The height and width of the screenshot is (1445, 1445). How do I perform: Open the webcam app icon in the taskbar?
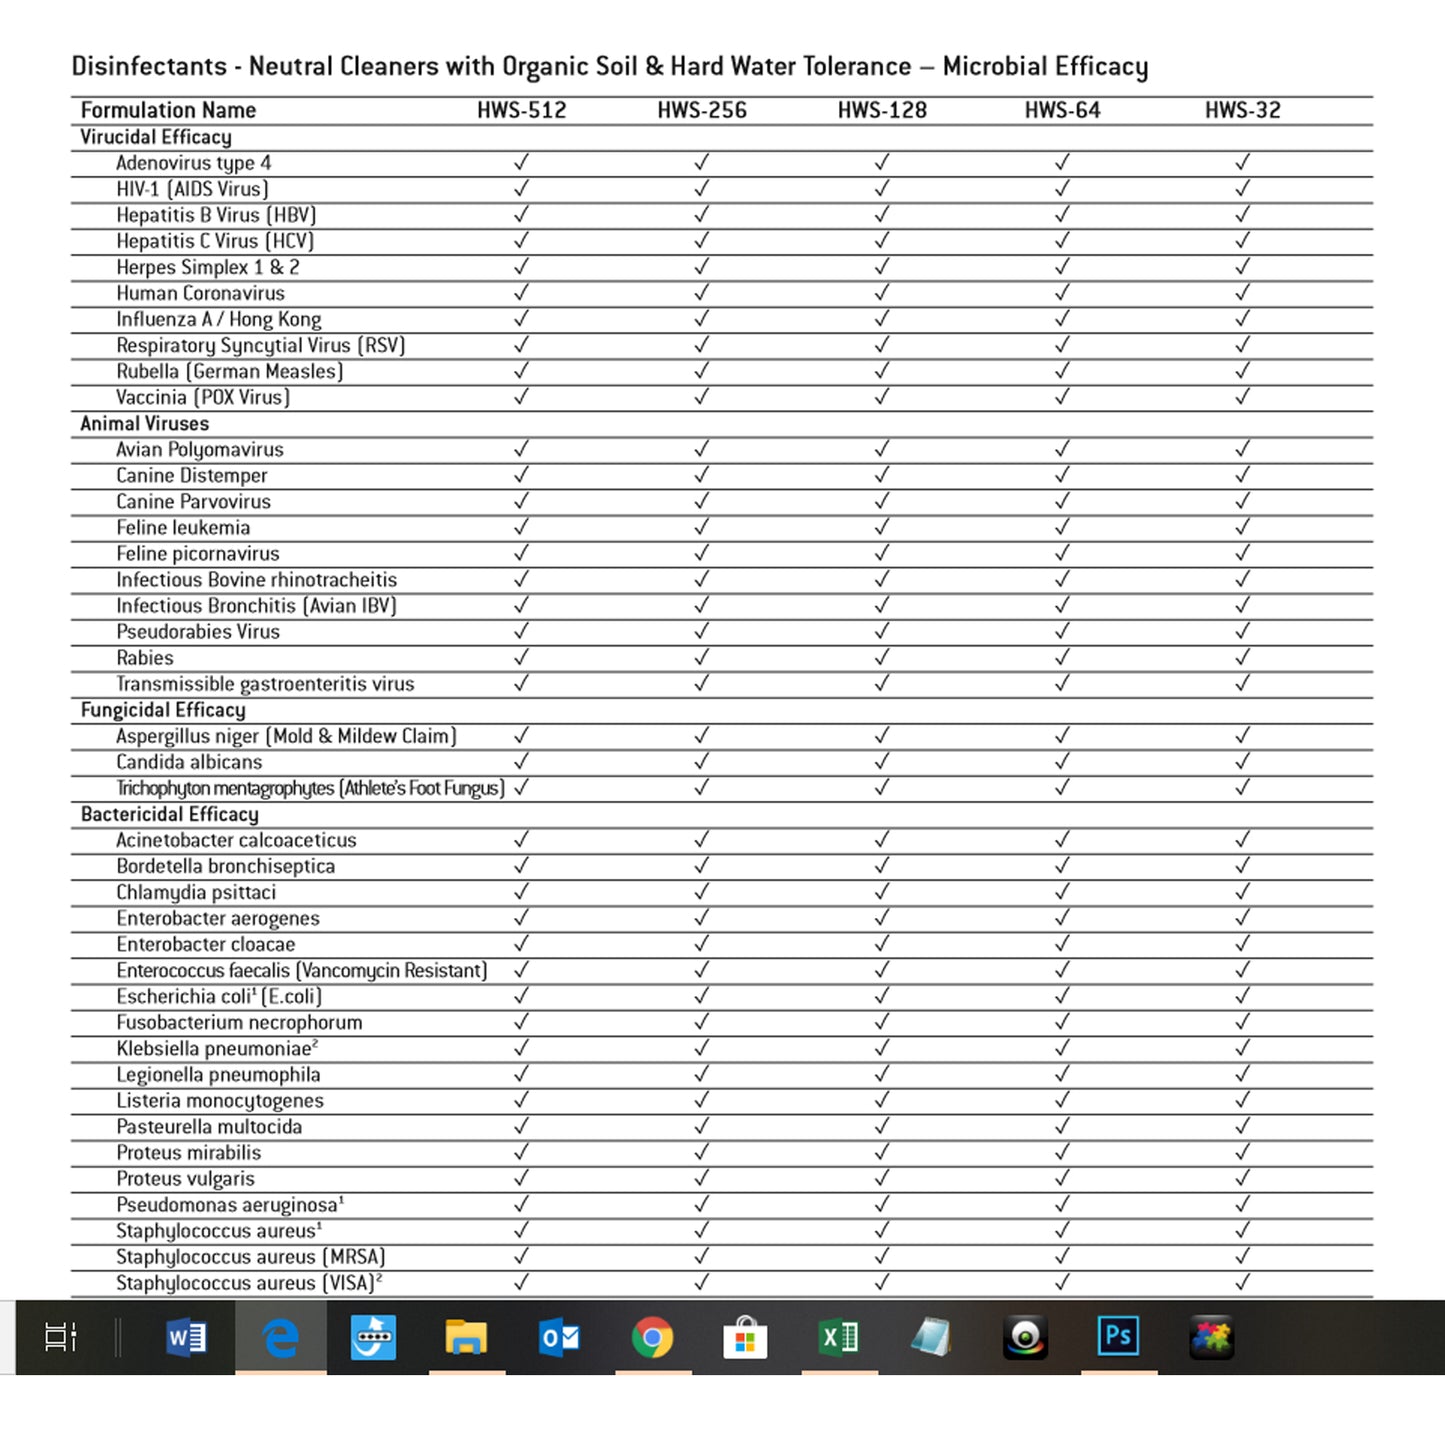pos(1025,1337)
